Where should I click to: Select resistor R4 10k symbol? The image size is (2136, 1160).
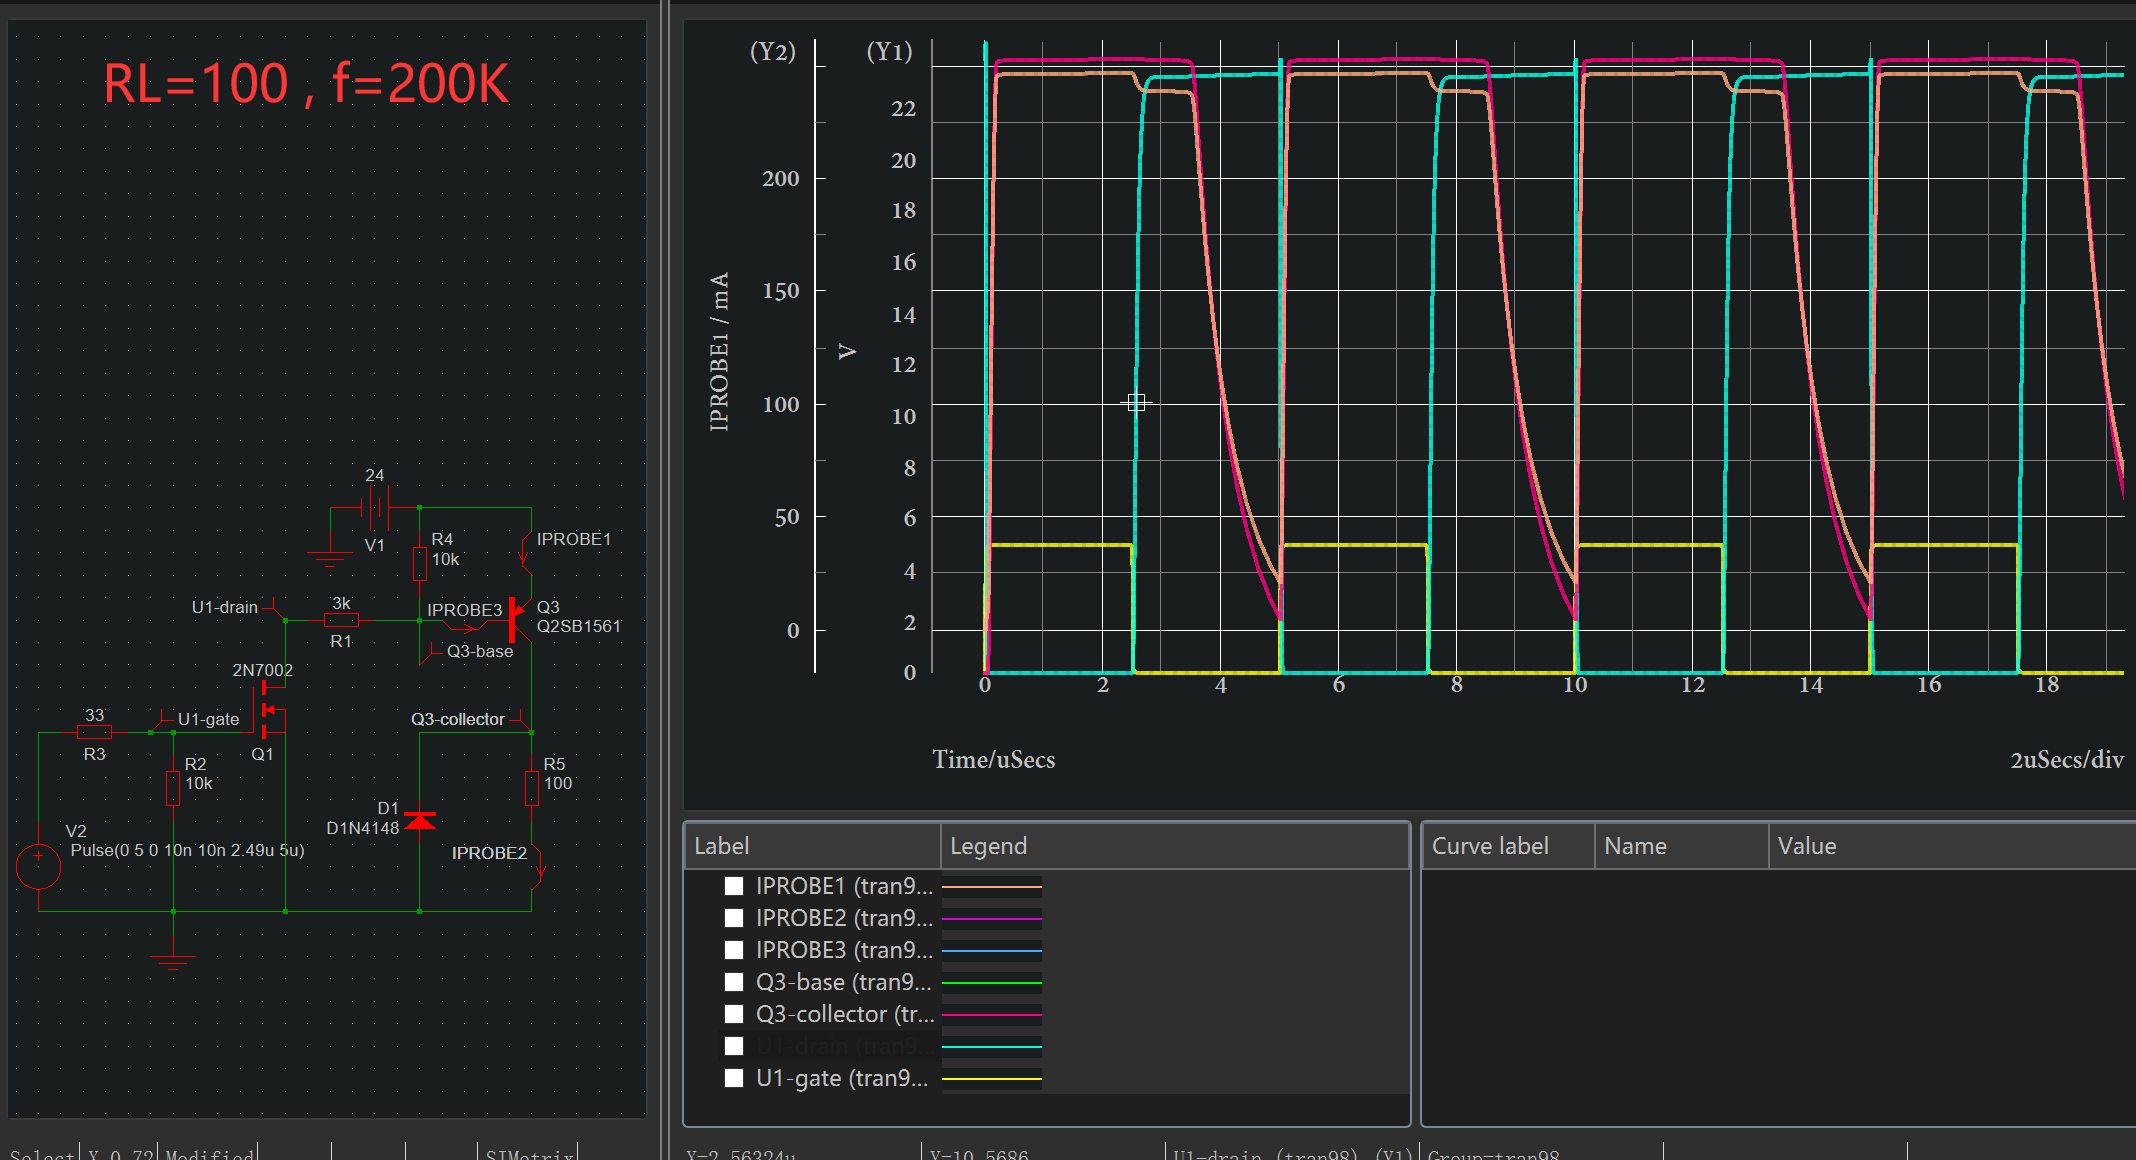pyautogui.click(x=420, y=564)
